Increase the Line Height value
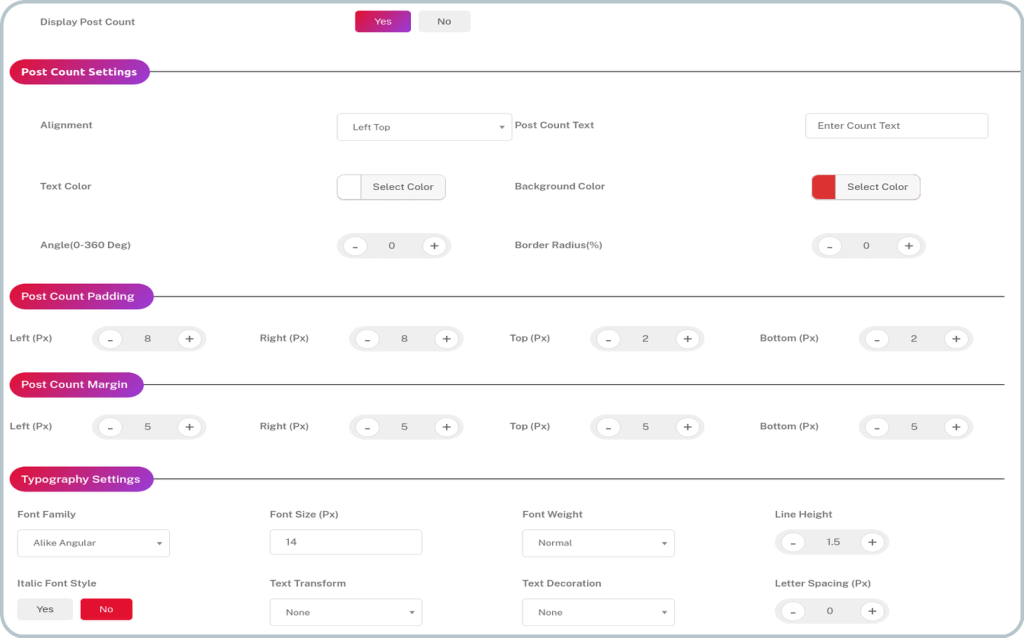1024x638 pixels. point(872,543)
